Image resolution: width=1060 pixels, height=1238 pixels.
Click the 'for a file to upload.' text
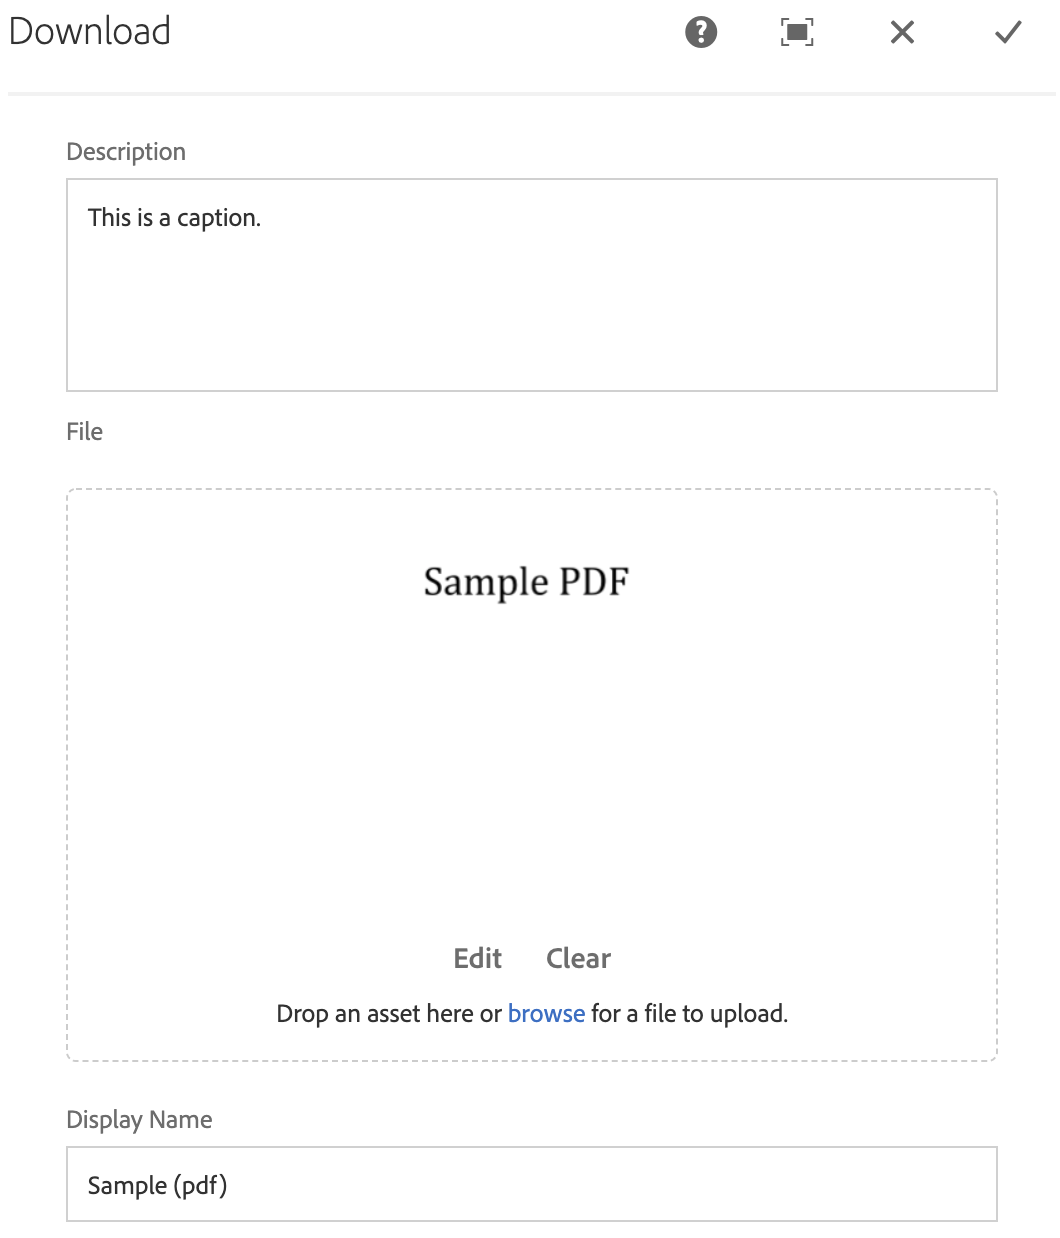[x=690, y=1014]
